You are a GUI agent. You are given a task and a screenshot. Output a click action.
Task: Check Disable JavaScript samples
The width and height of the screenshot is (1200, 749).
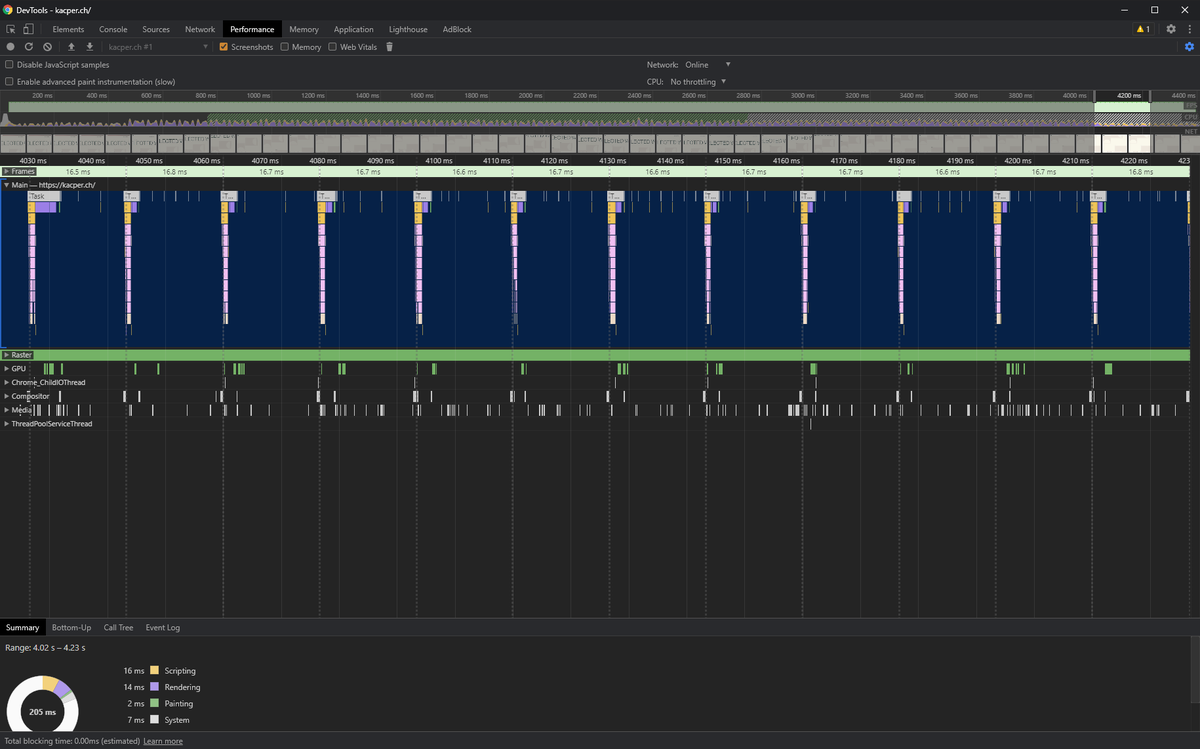[x=10, y=65]
